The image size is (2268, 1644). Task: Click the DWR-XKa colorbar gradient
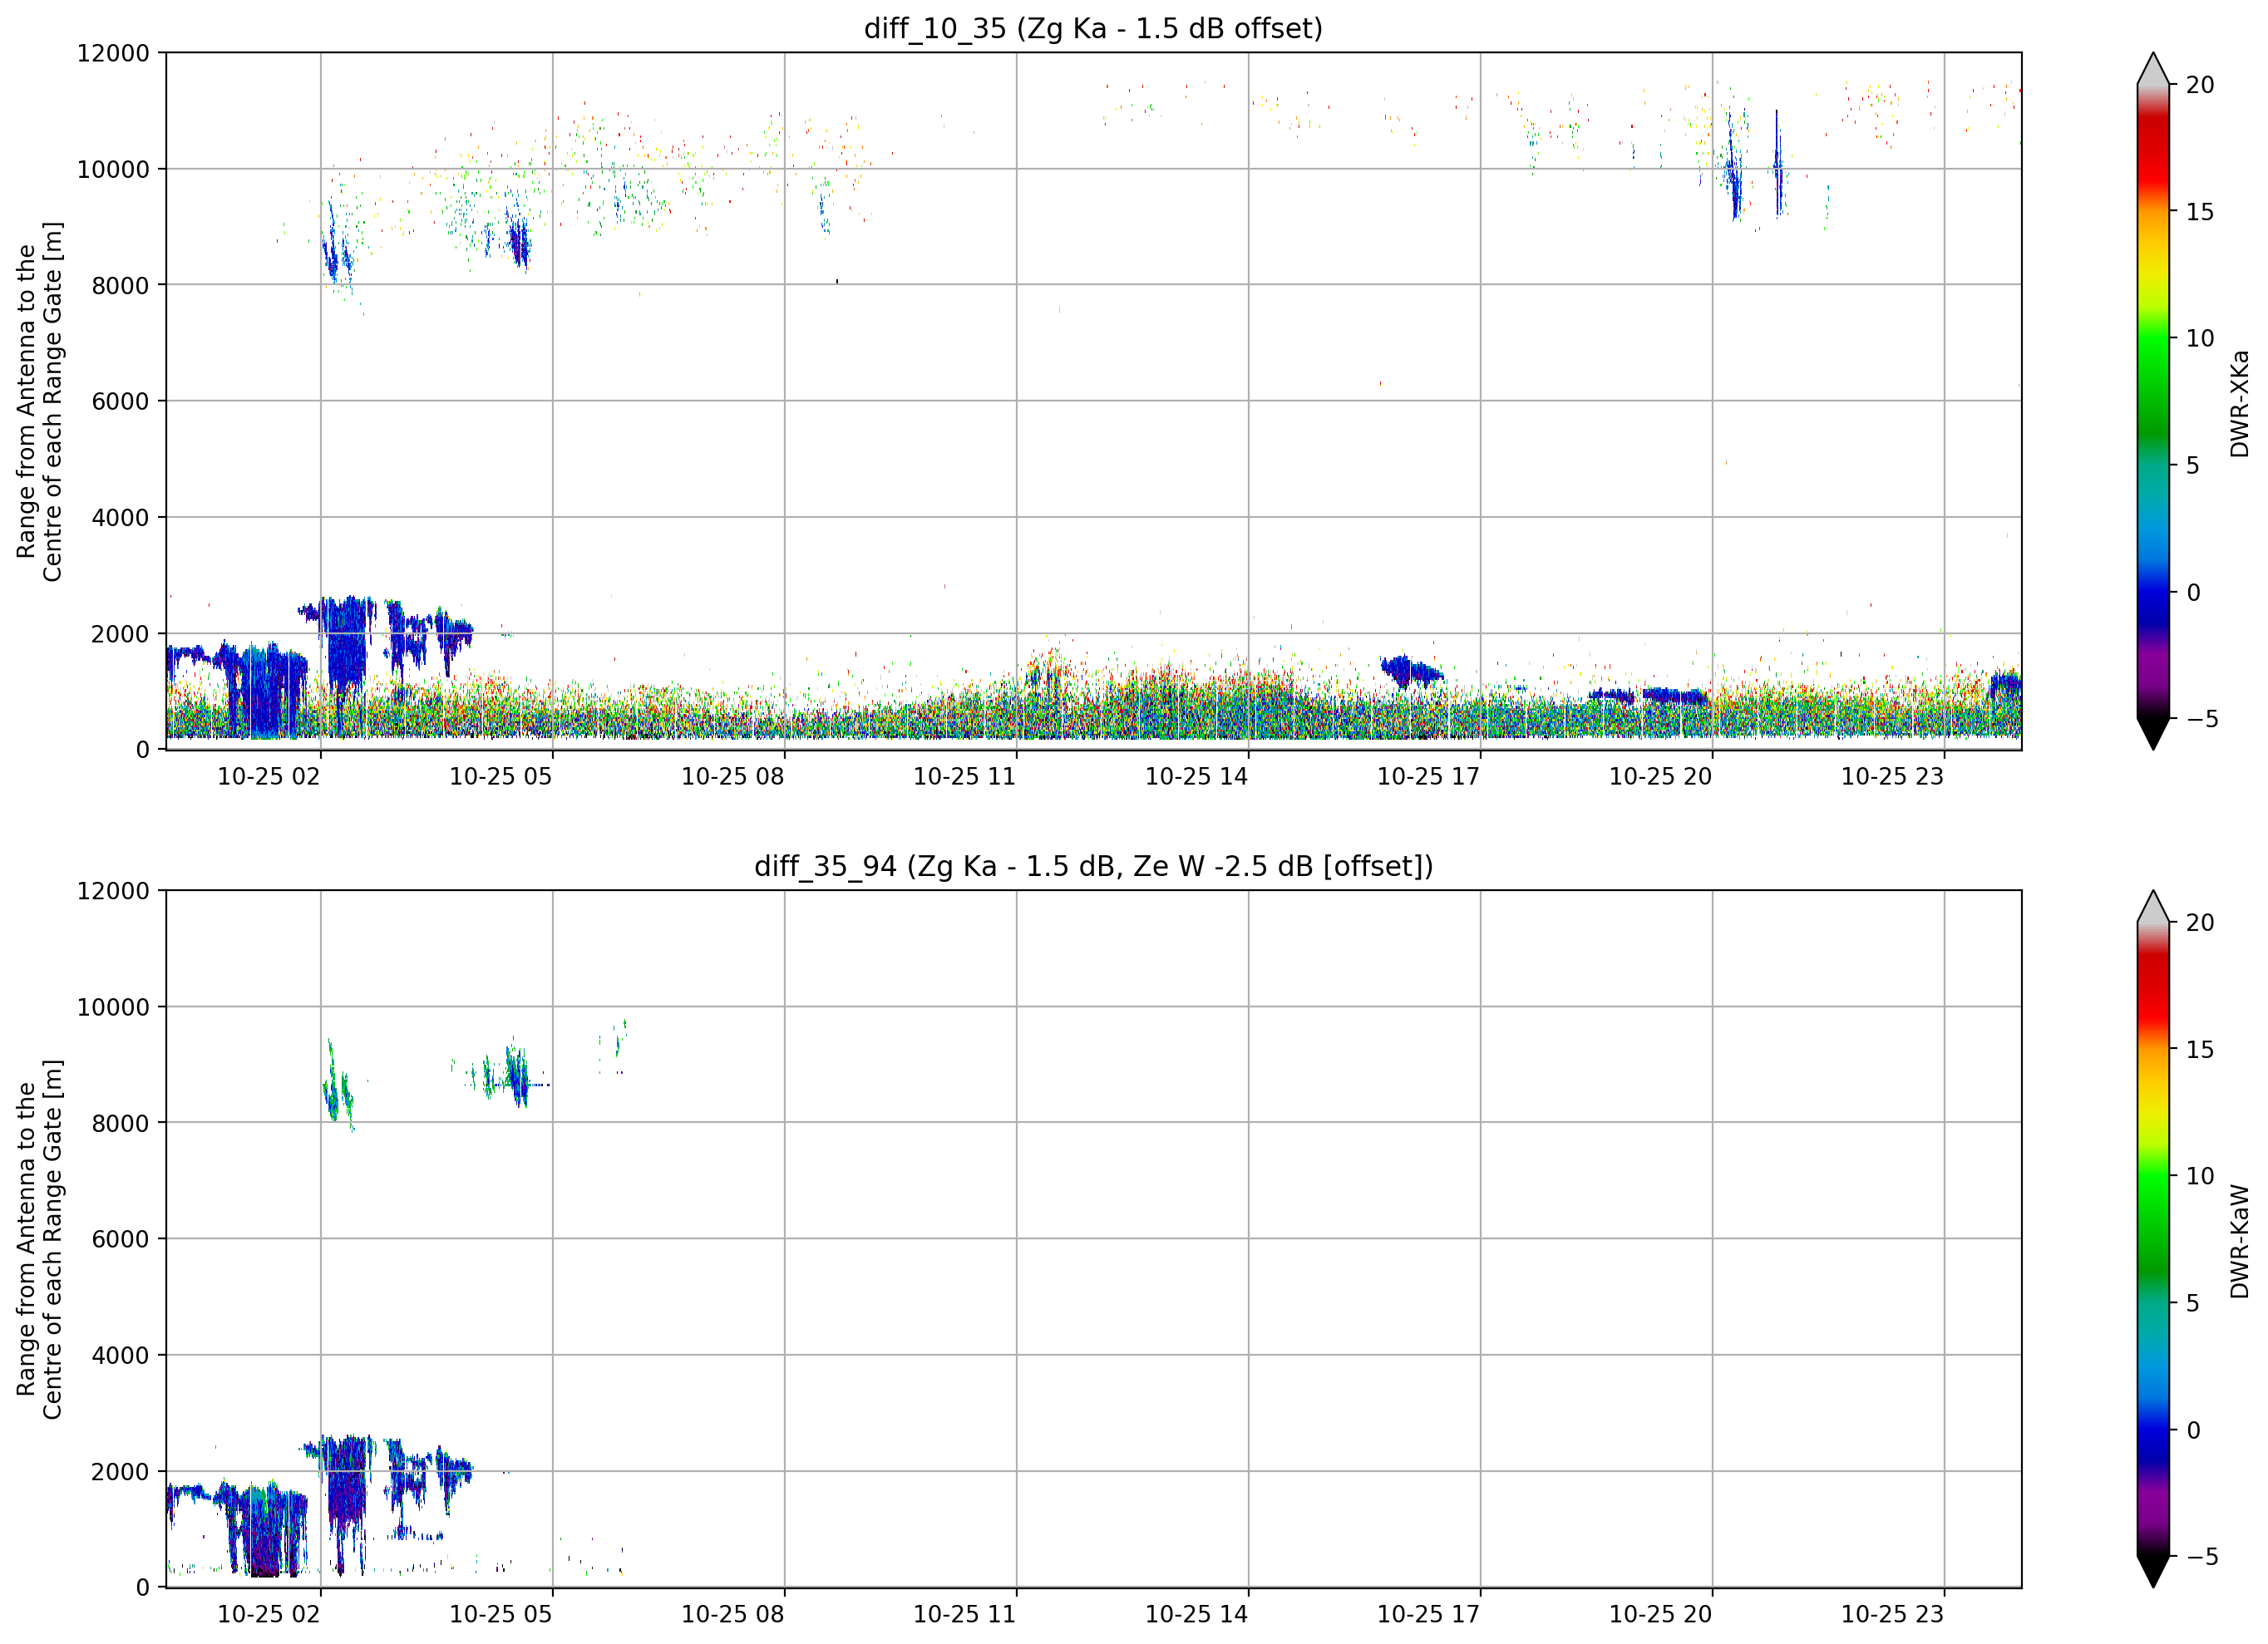[x=2153, y=401]
